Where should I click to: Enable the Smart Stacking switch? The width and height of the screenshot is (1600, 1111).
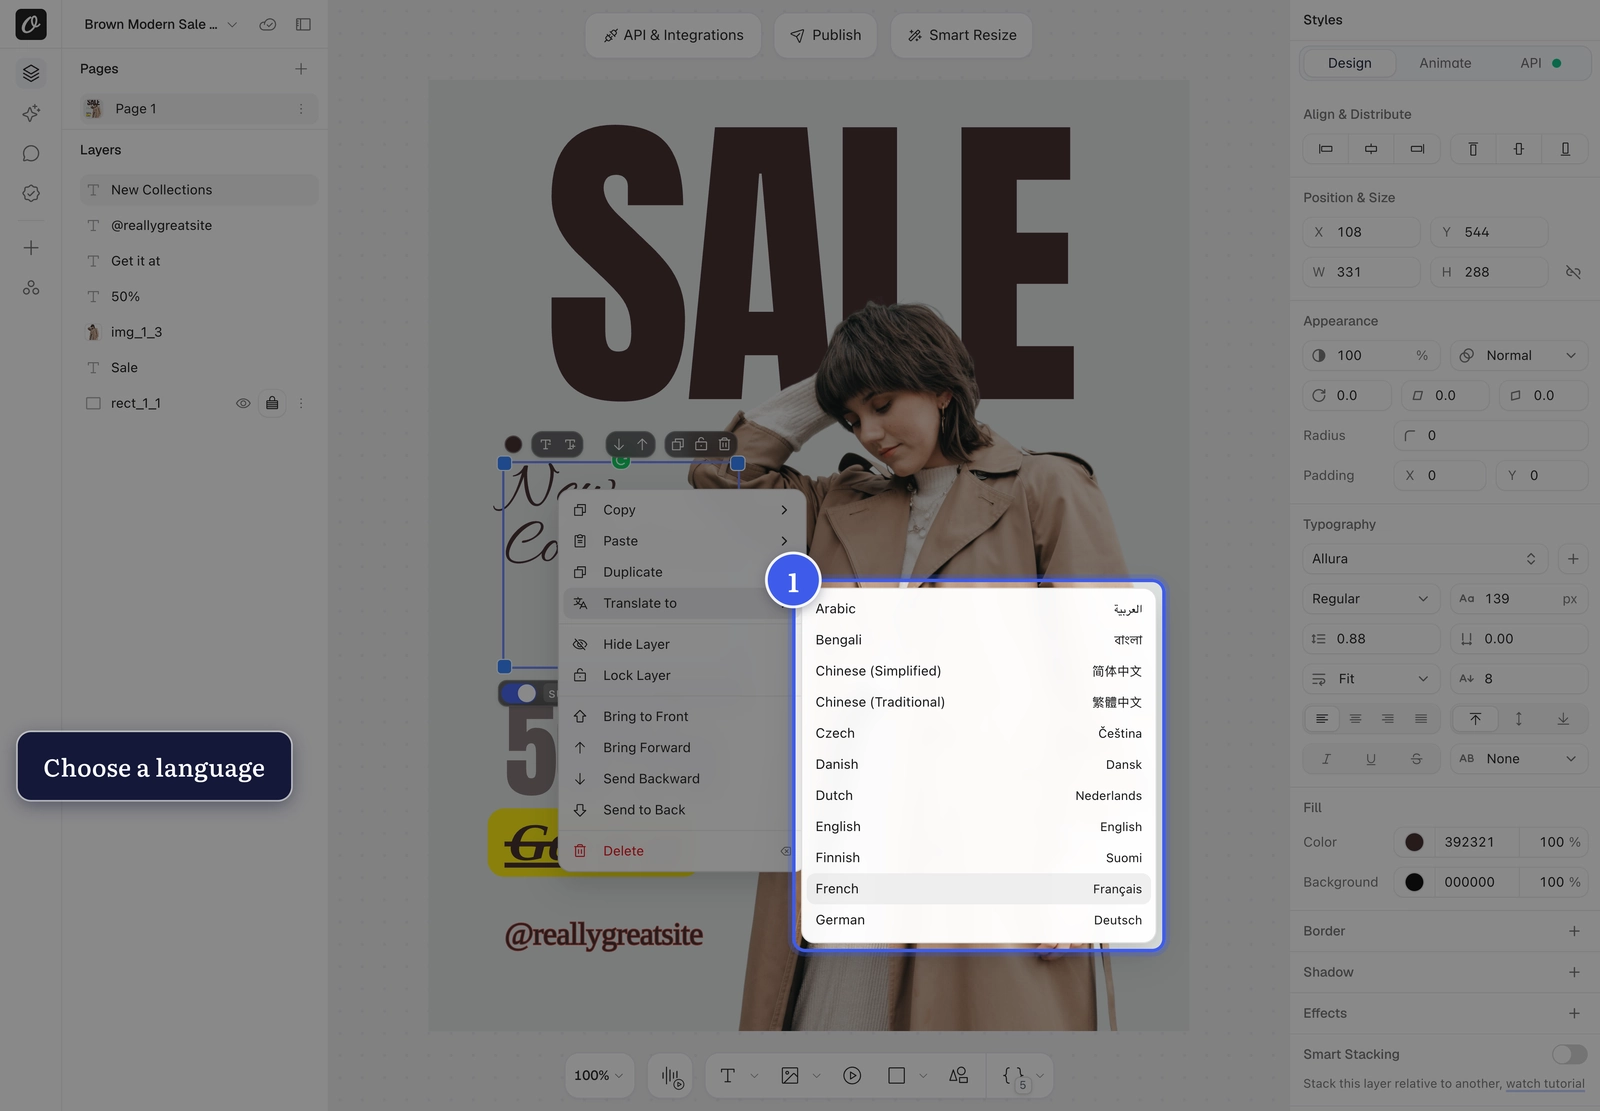point(1569,1054)
